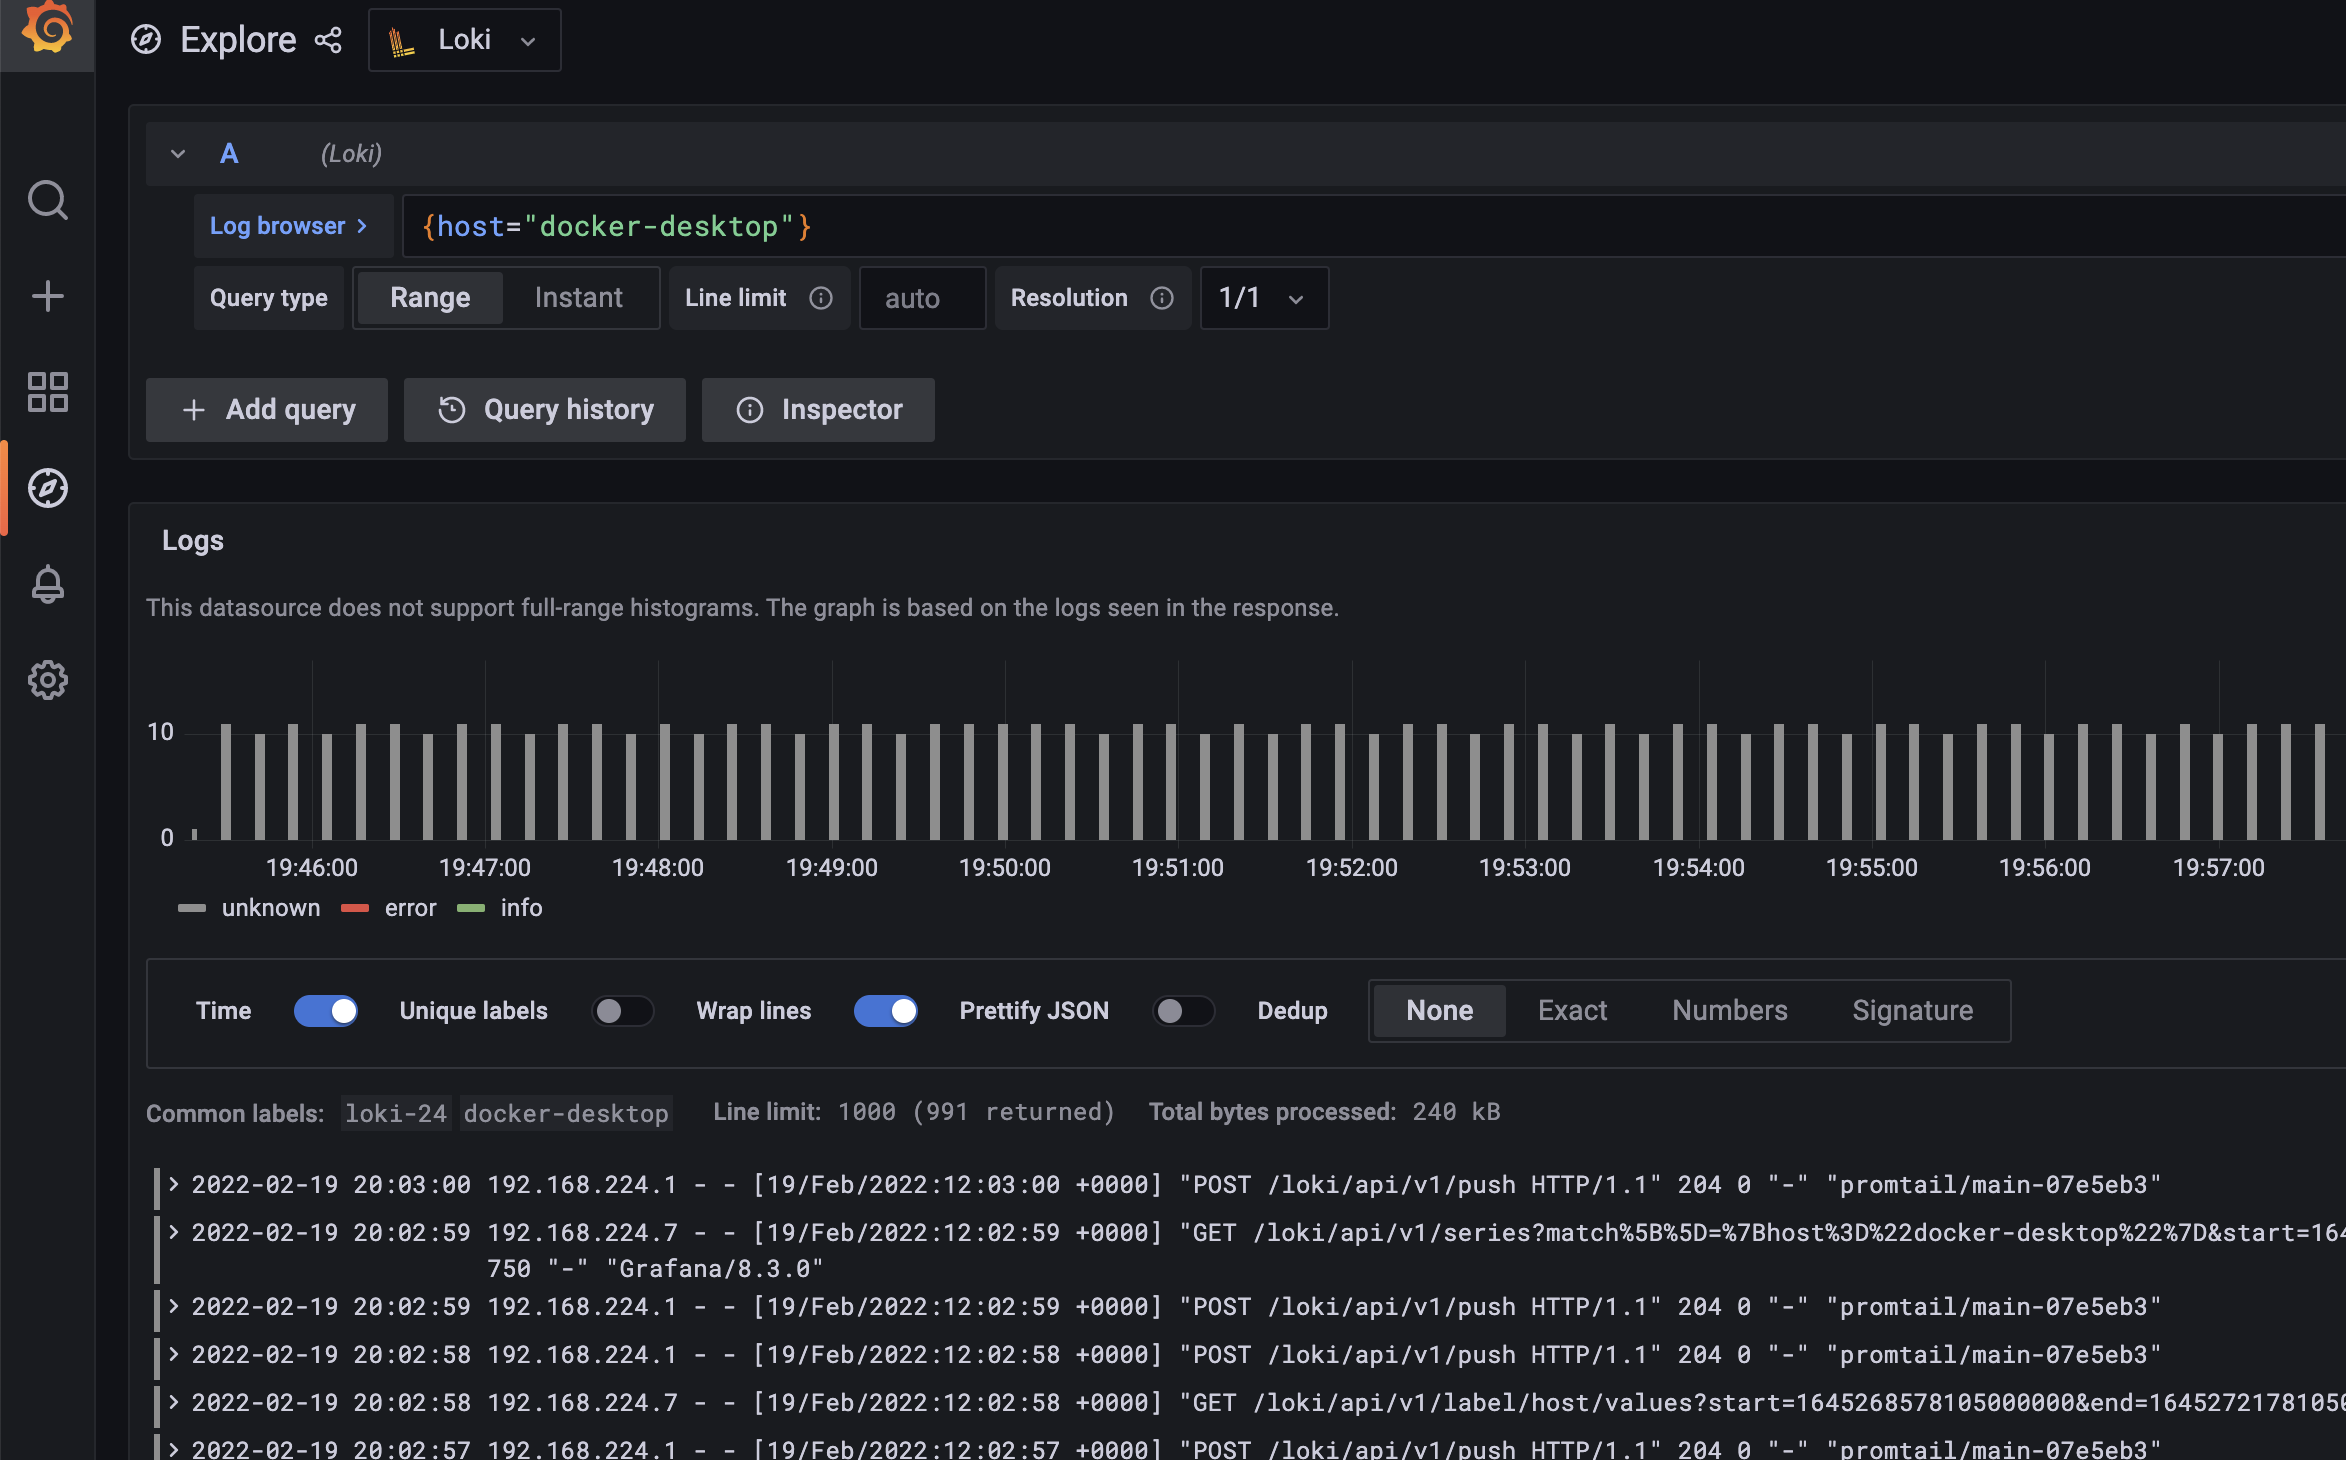This screenshot has width=2346, height=1460.
Task: Click into the LogQL query editor field
Action: (x=1374, y=226)
